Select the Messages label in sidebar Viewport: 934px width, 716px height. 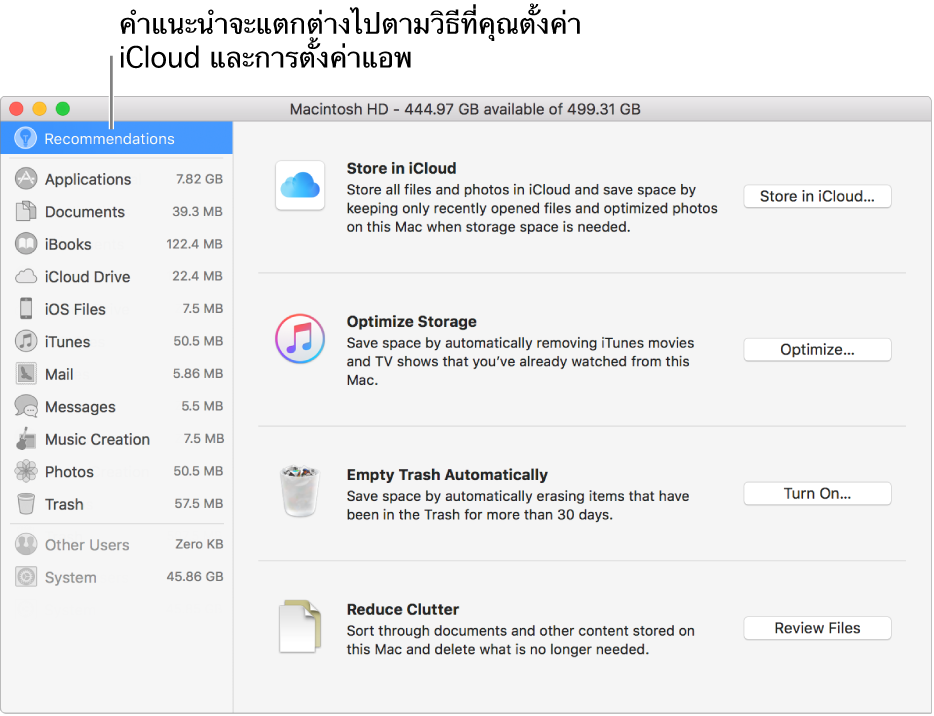coord(80,407)
